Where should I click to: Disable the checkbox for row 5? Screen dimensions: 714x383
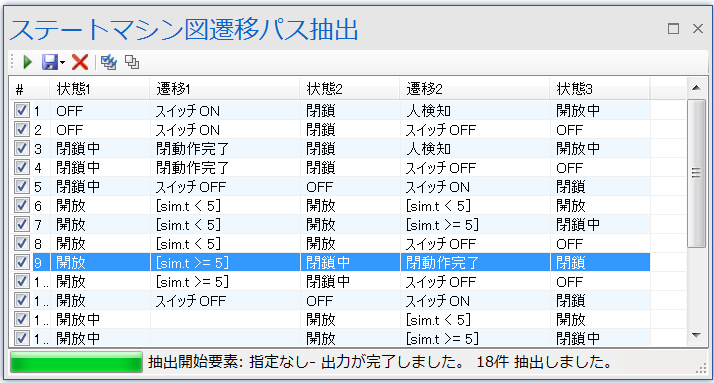point(21,186)
